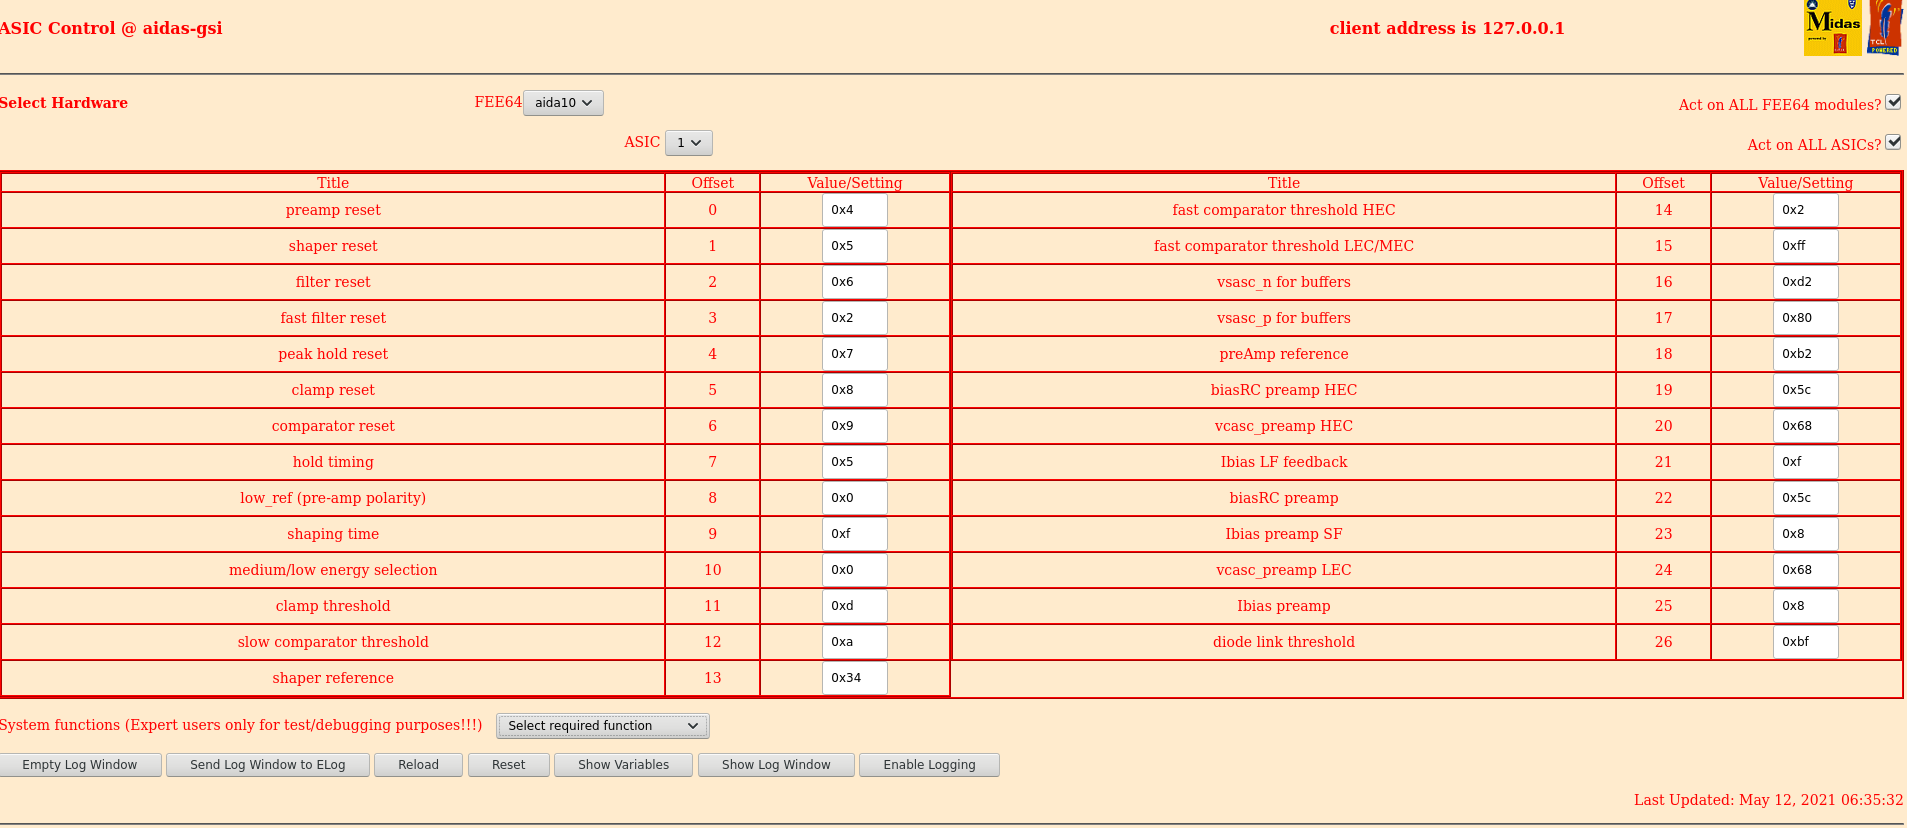Viewport: 1907px width, 828px height.
Task: Click the Midas logo icon
Action: click(x=1833, y=28)
